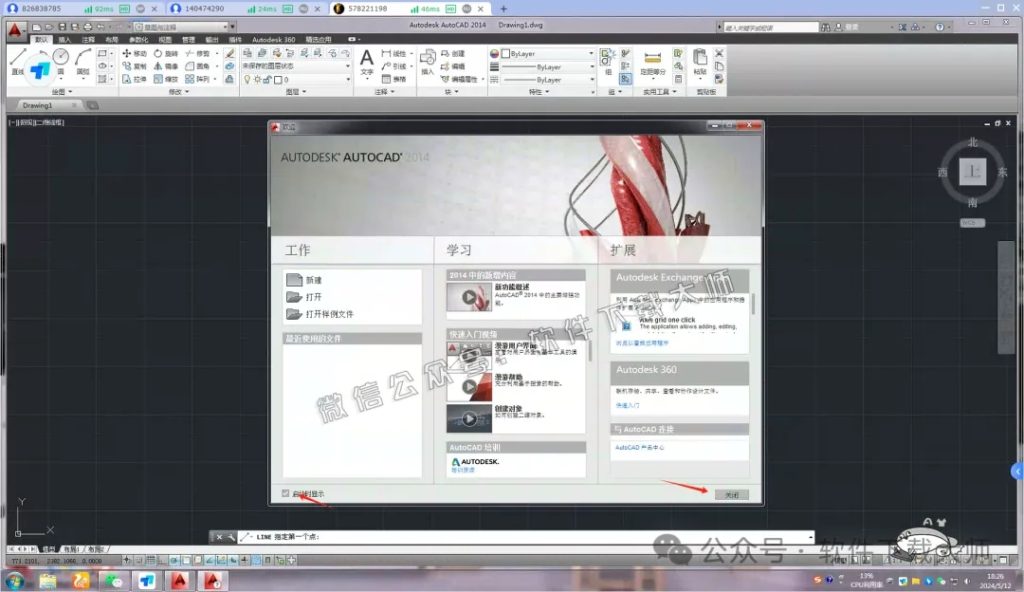Select the Move (移动) modify tool

click(x=128, y=53)
